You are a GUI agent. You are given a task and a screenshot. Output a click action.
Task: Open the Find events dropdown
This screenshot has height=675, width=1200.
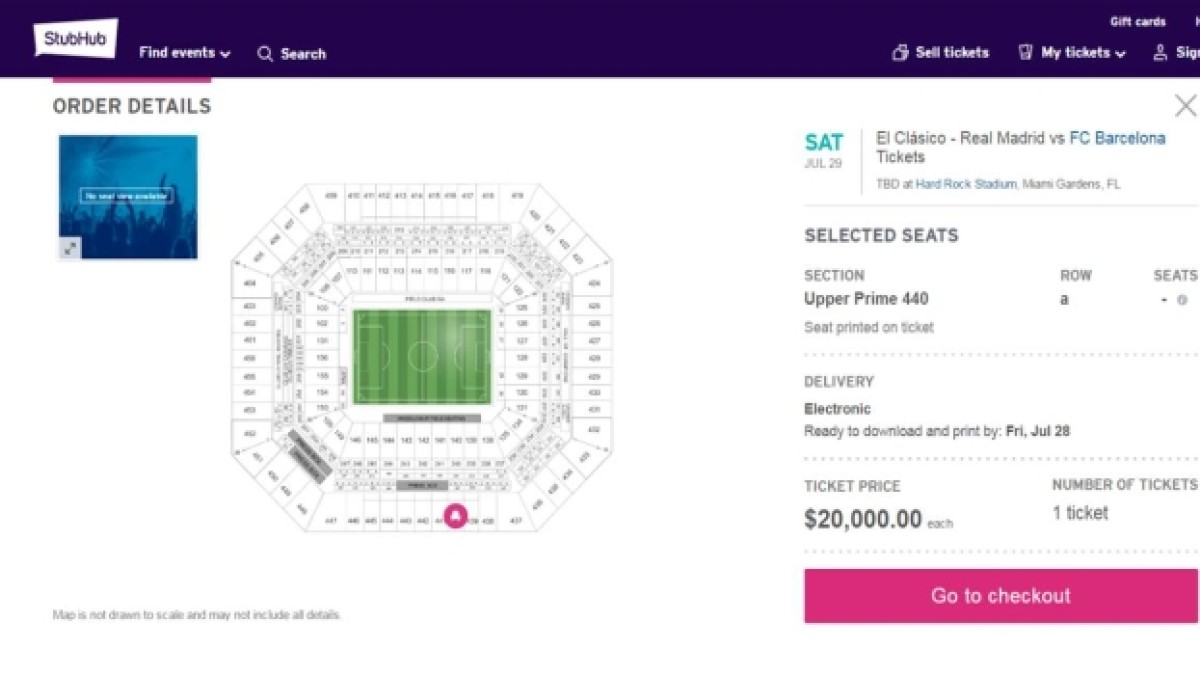184,53
